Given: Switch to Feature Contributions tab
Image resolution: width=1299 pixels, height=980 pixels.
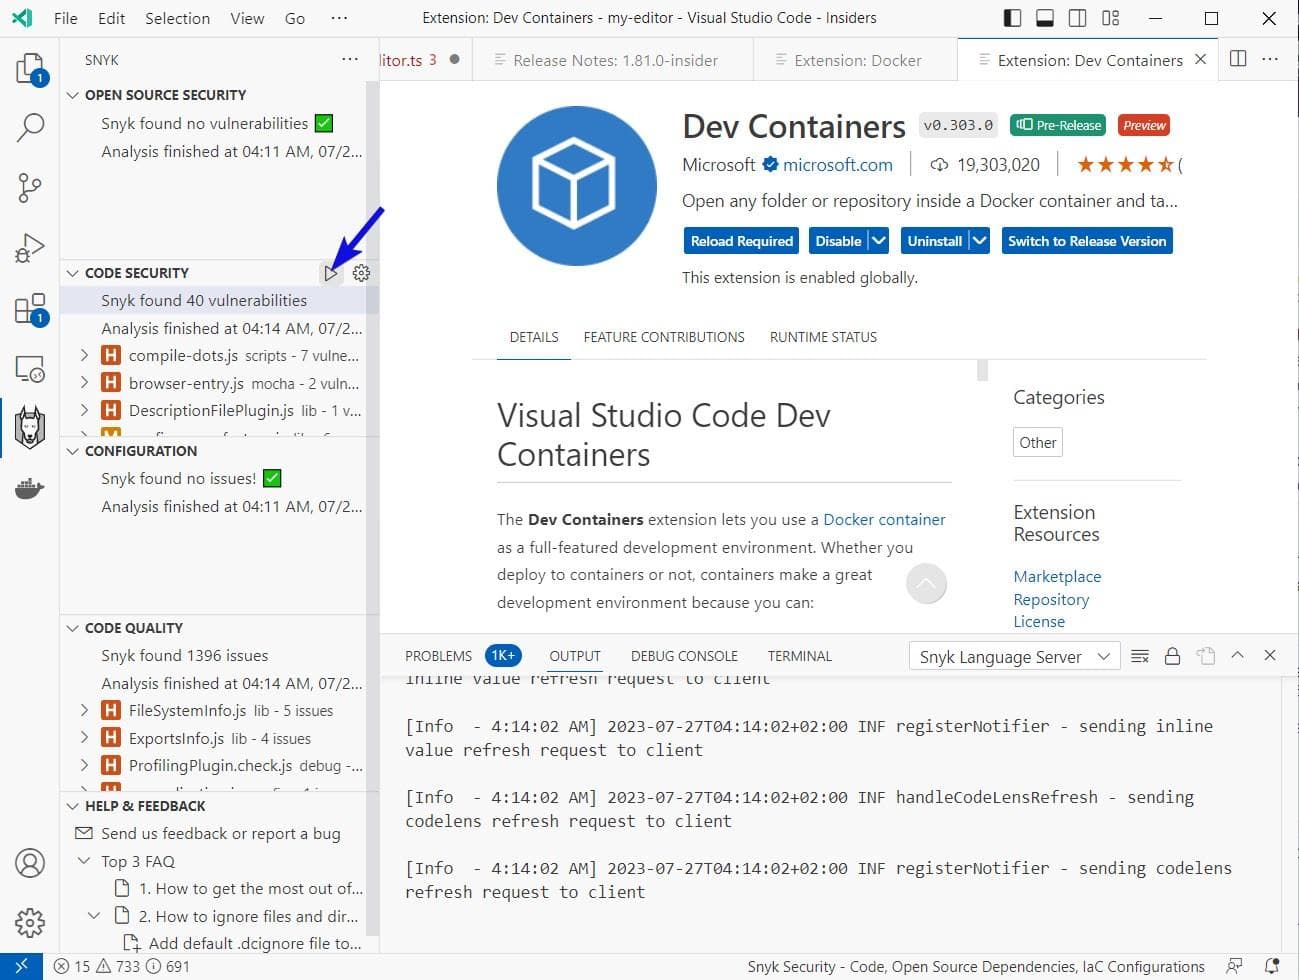Looking at the screenshot, I should [x=664, y=337].
